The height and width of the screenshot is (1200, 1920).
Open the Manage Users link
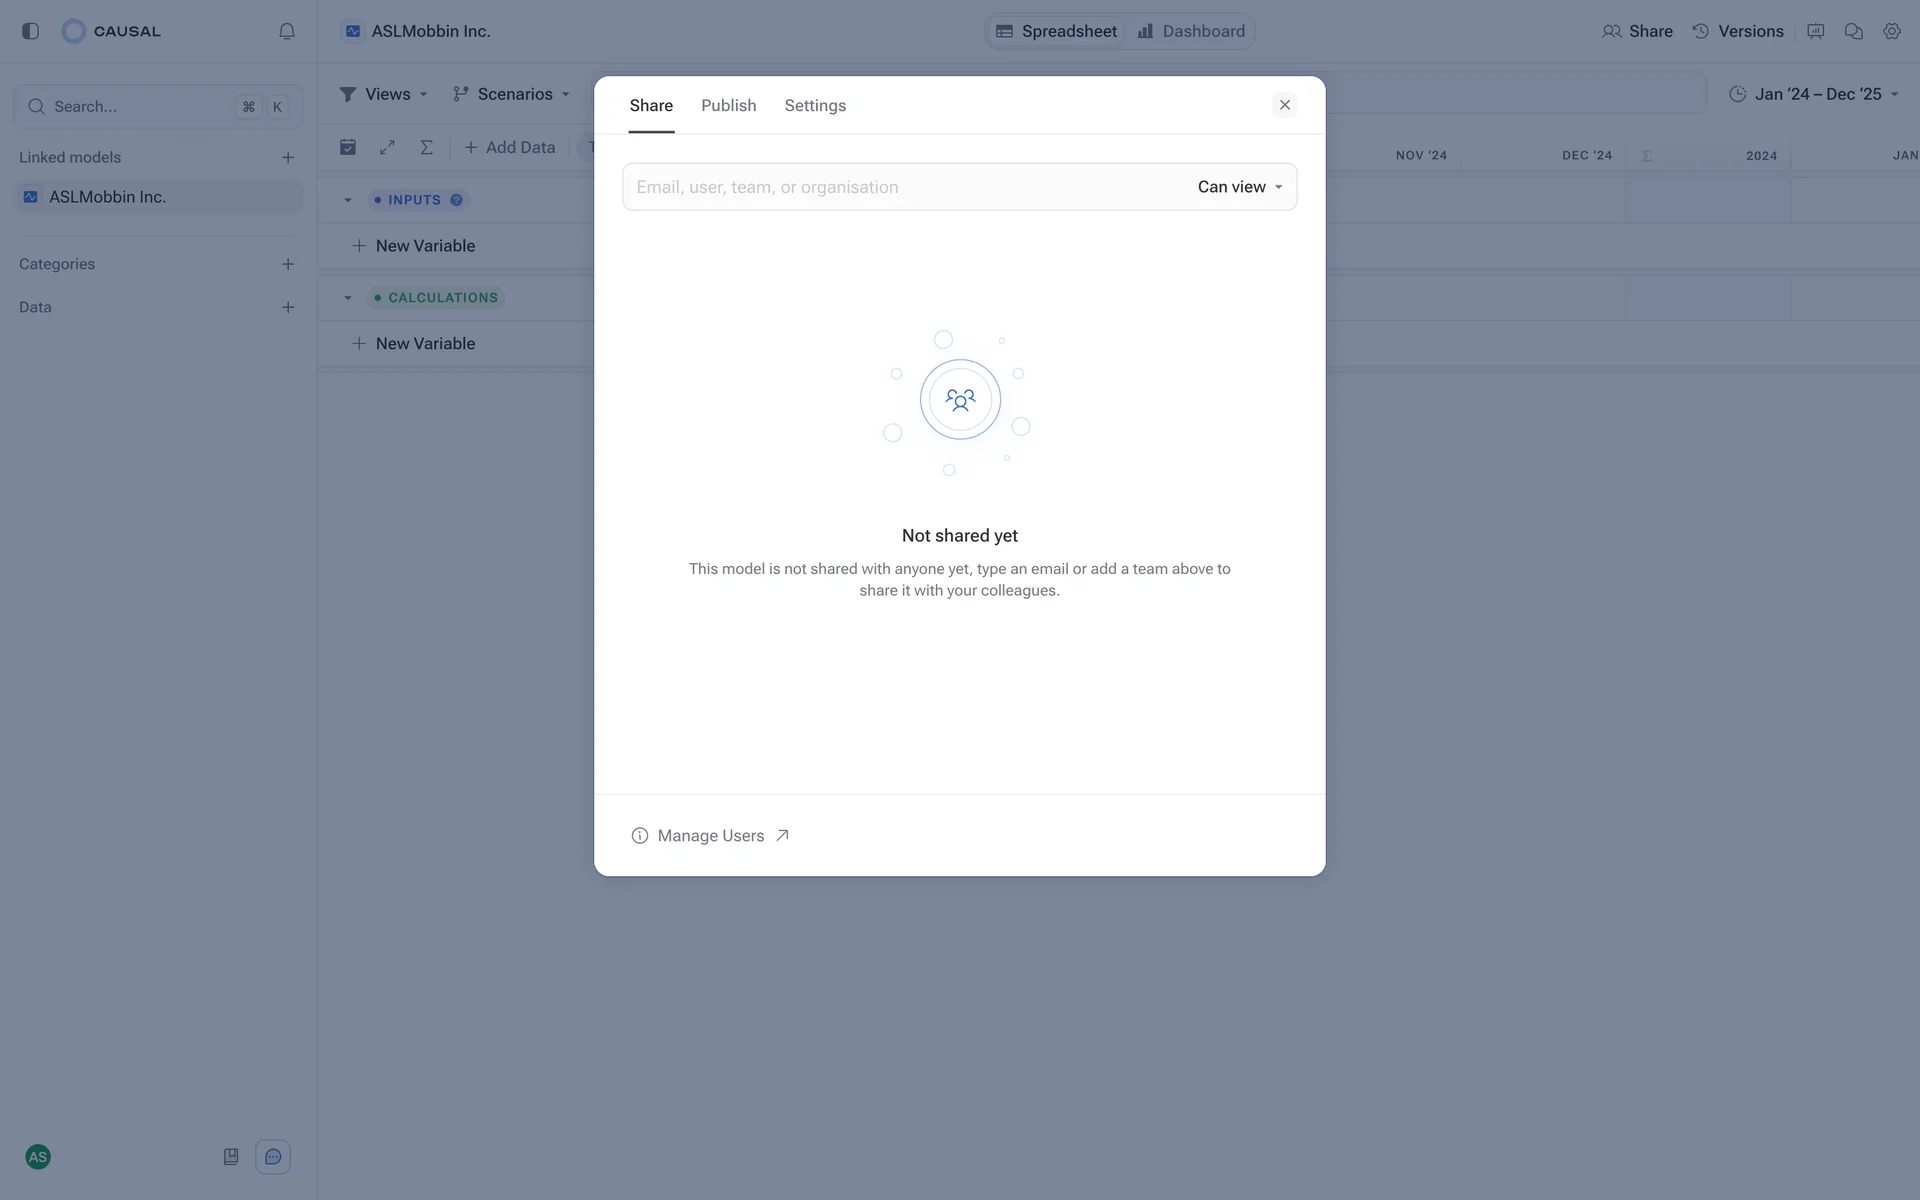pos(711,836)
